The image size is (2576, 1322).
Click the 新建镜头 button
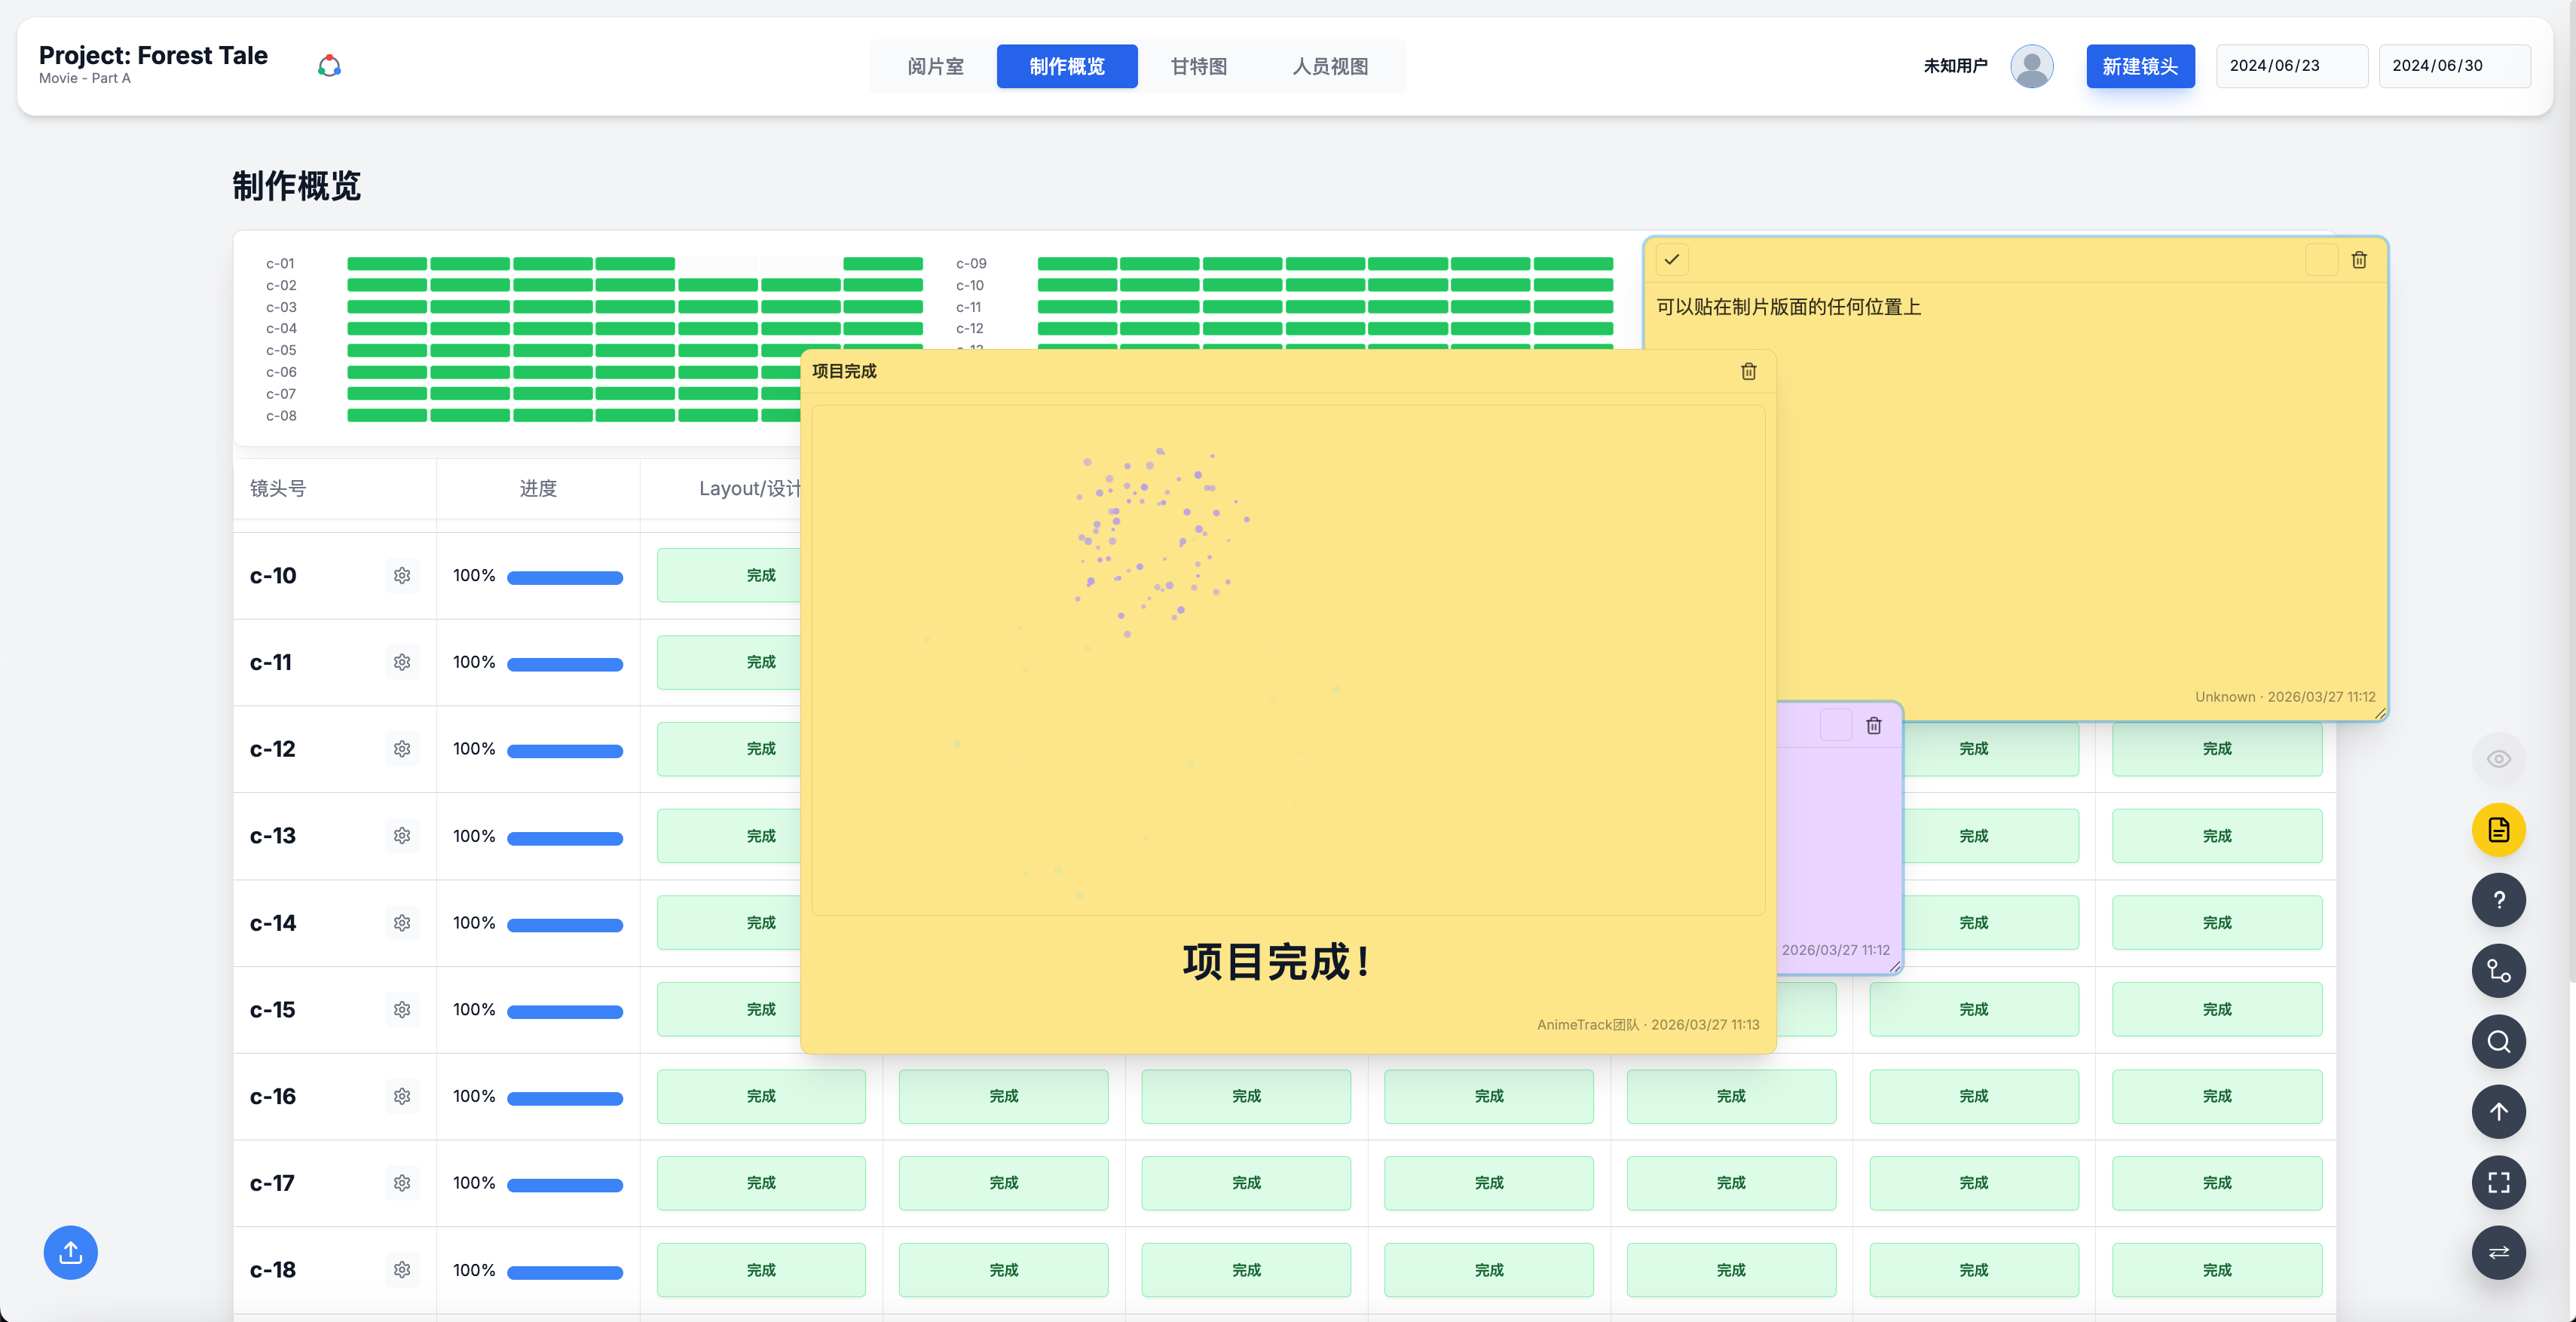pyautogui.click(x=2140, y=66)
